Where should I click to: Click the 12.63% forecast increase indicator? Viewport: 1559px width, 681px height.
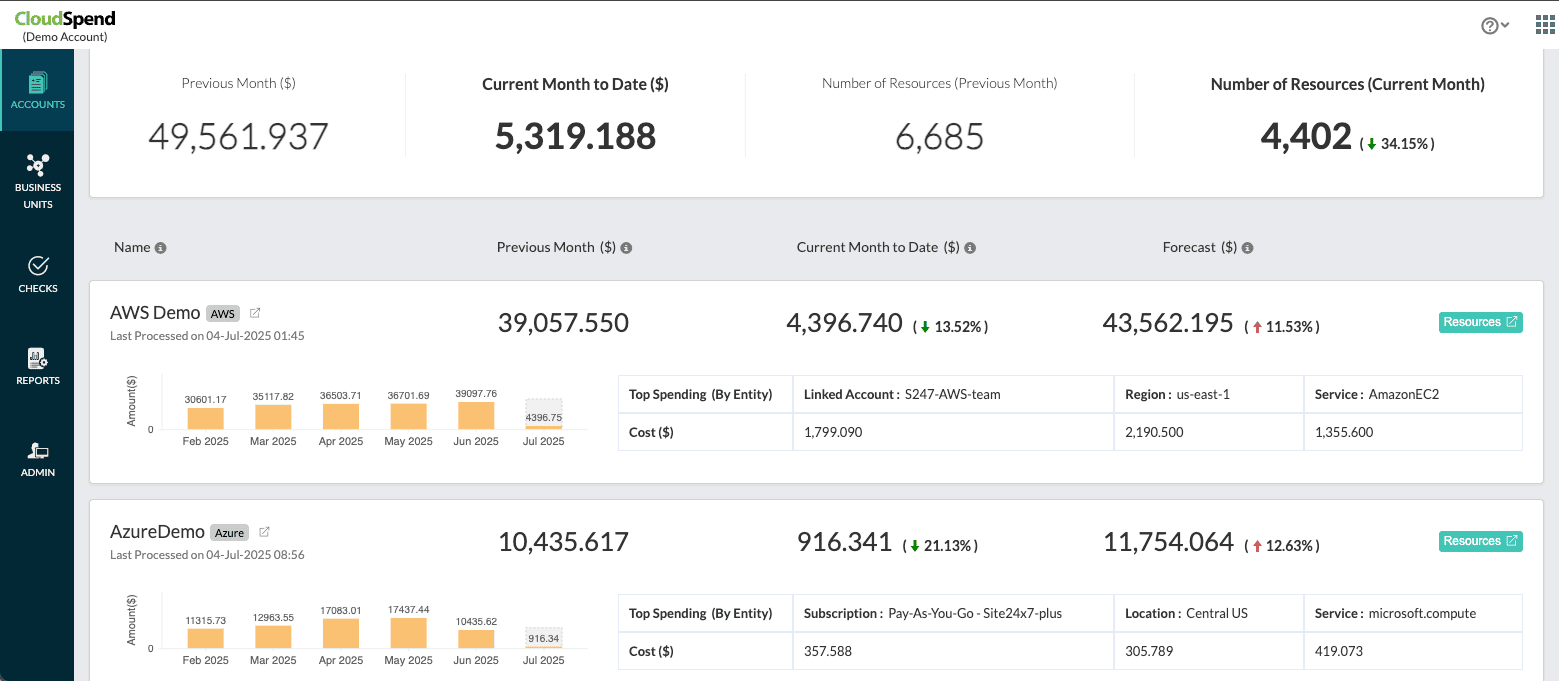coord(1282,545)
